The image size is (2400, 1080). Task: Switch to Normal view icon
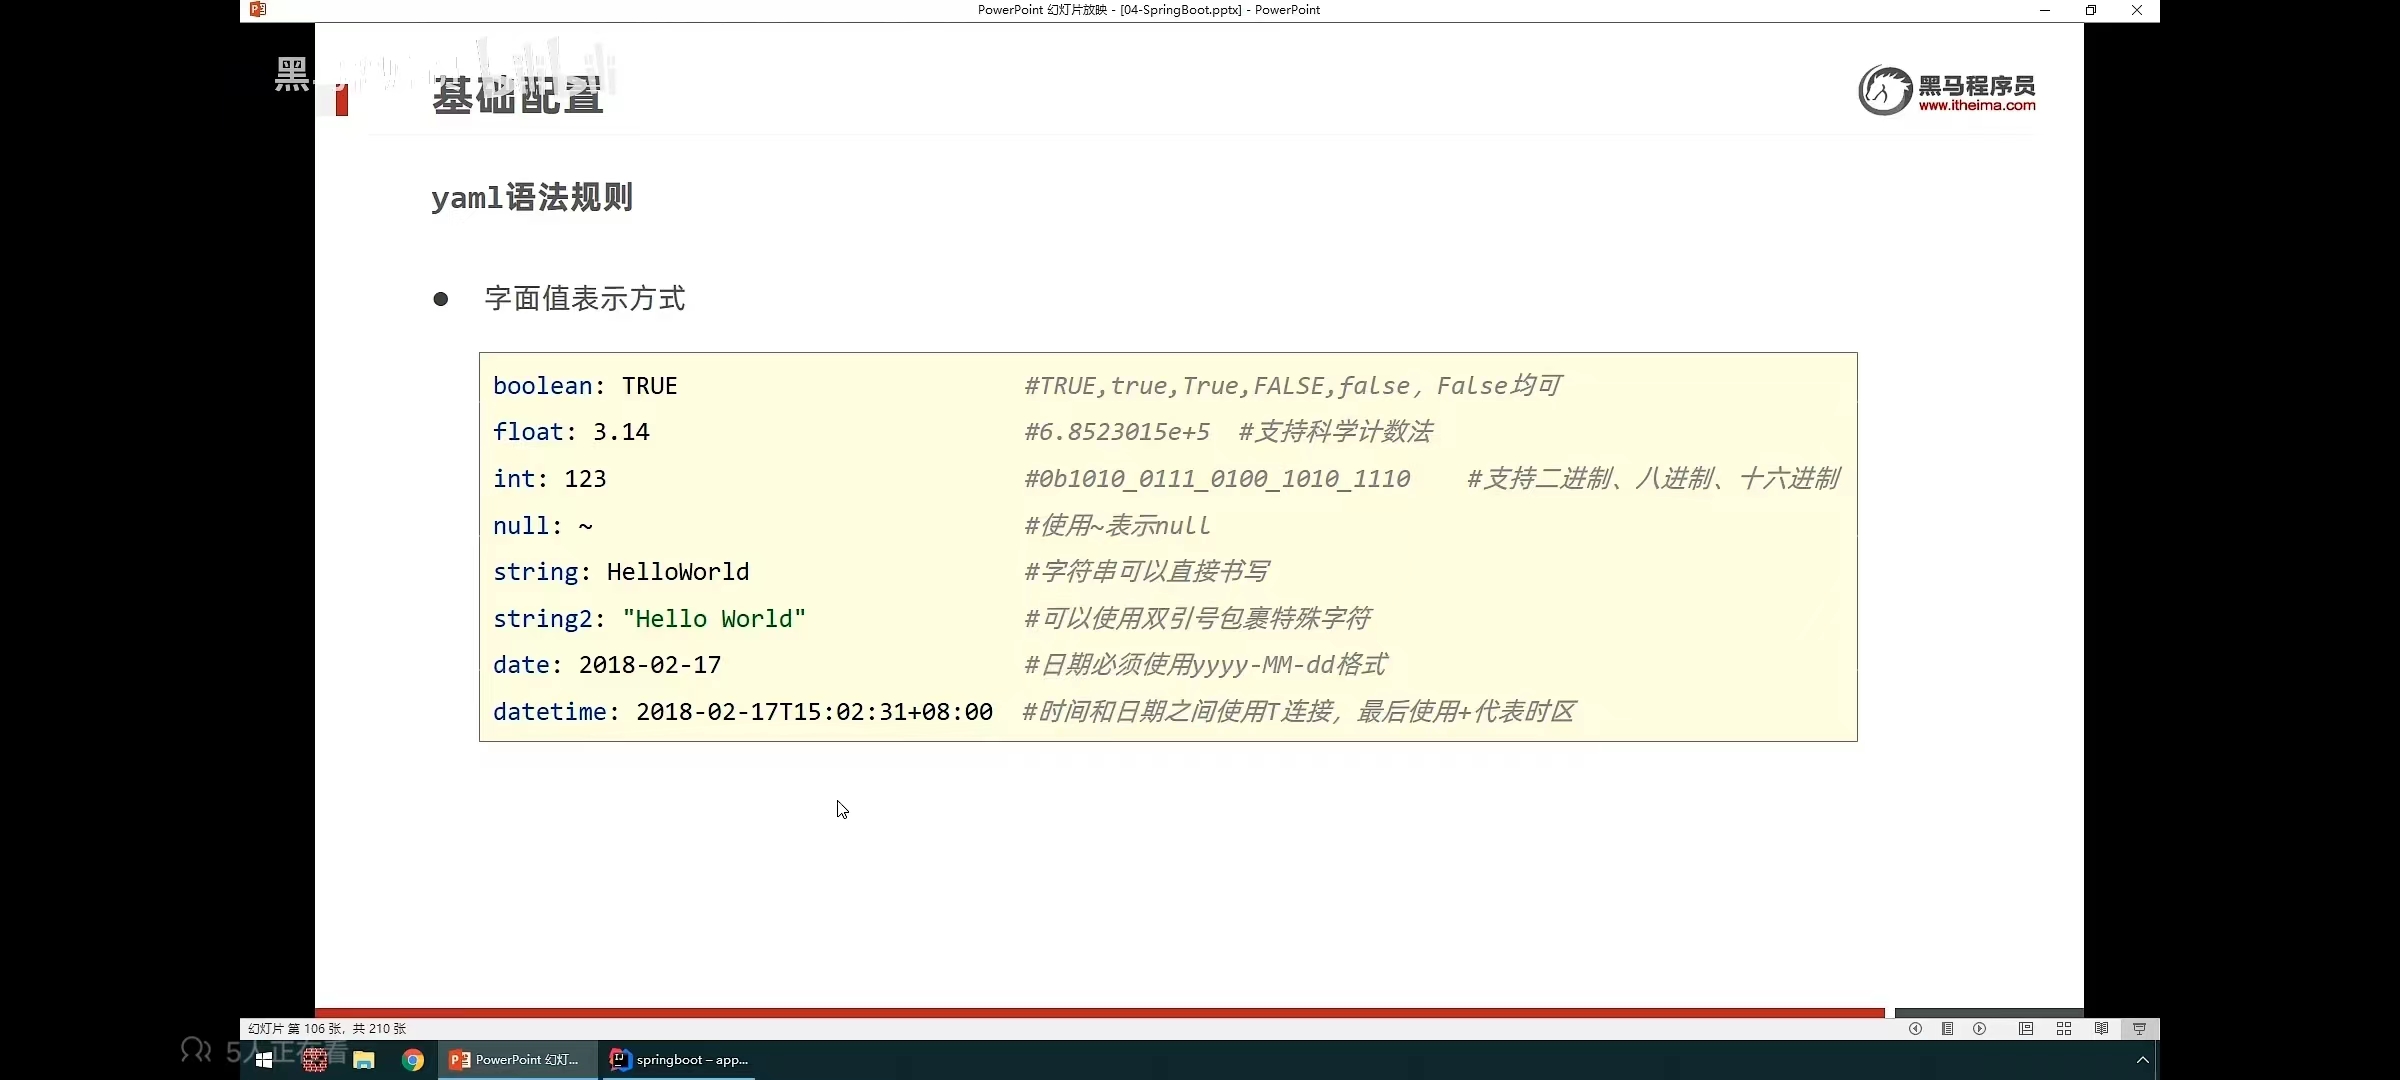coord(2025,1028)
